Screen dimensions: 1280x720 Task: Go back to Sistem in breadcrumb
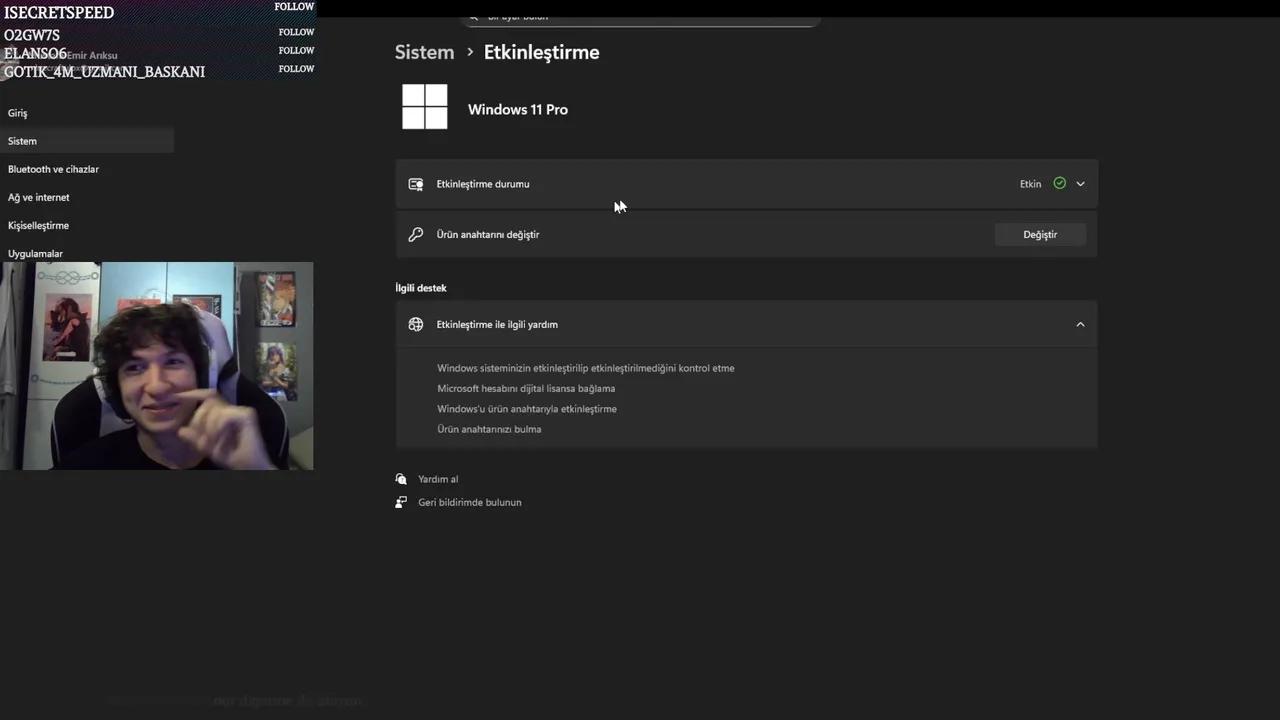424,52
